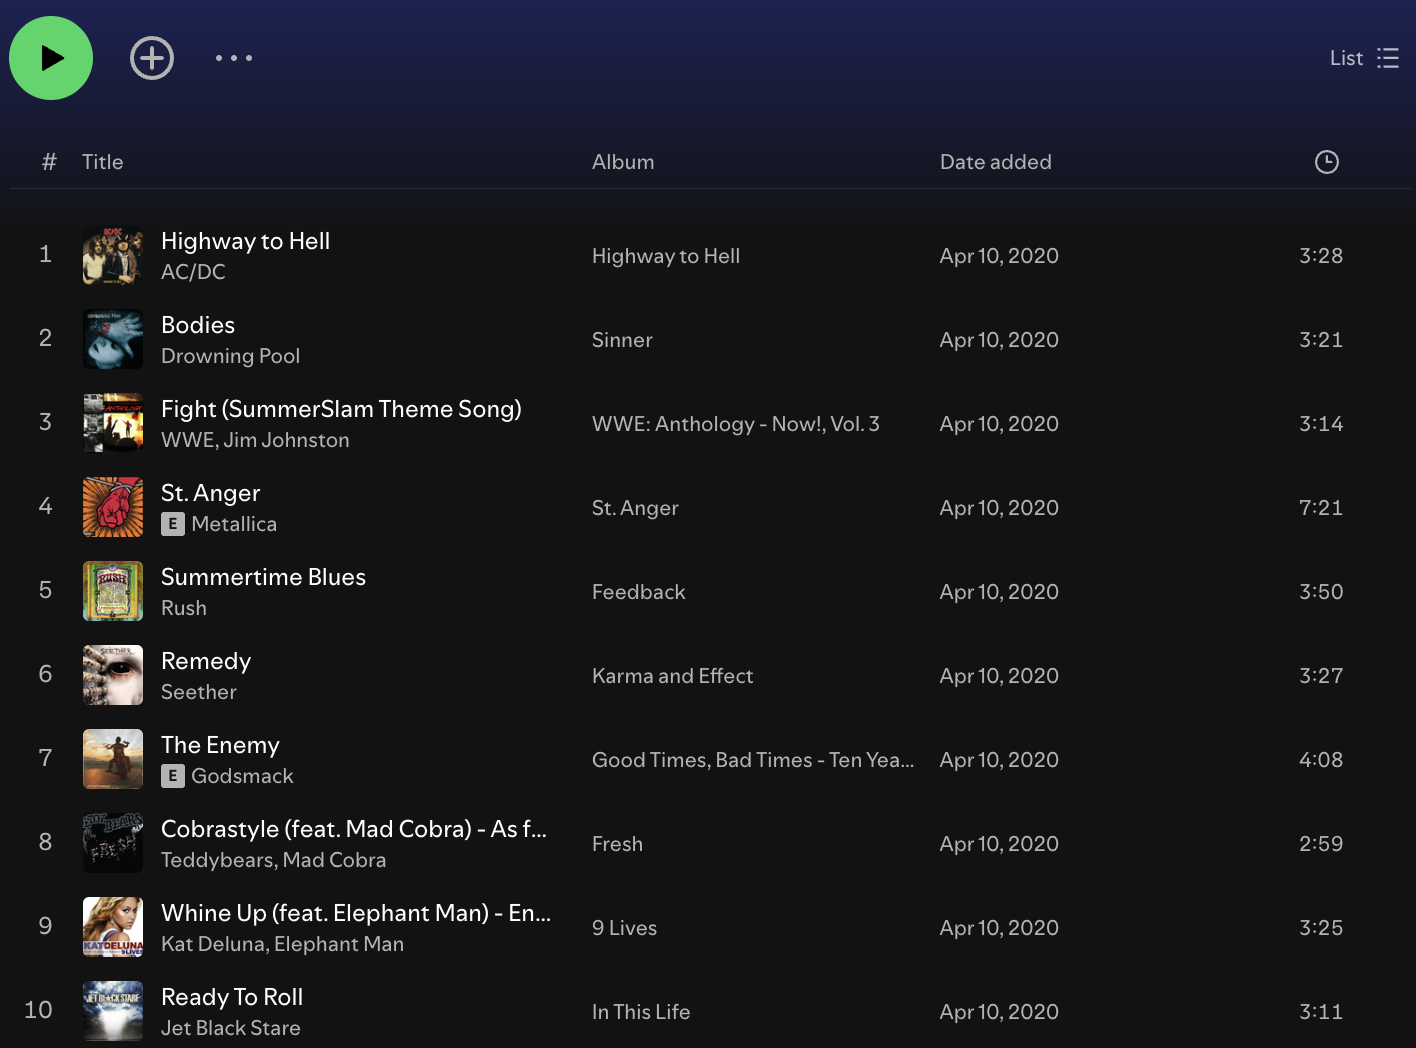Select the 2:59 duration of Cobrastyle

[1321, 844]
